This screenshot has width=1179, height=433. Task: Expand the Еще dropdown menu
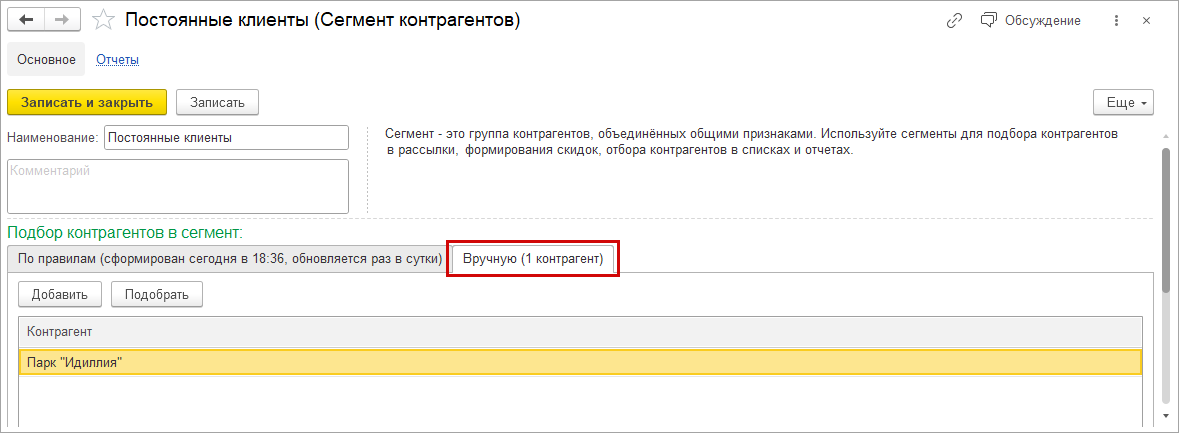click(x=1125, y=102)
